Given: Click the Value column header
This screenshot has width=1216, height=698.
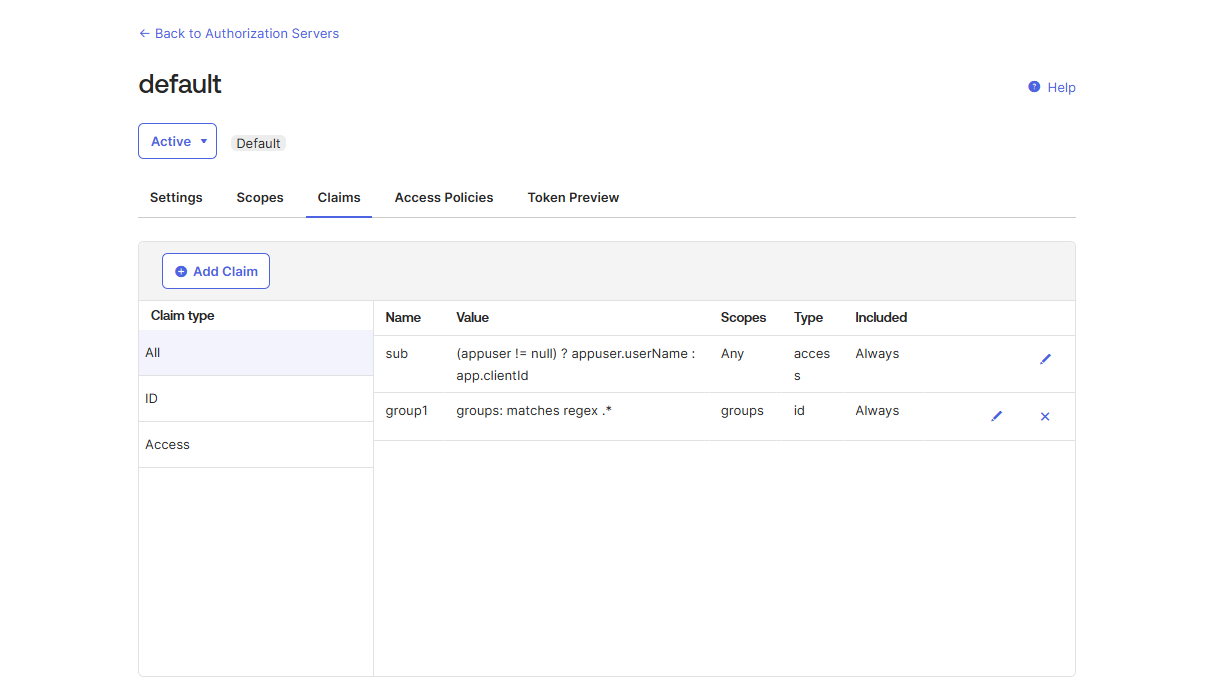Looking at the screenshot, I should 472,317.
